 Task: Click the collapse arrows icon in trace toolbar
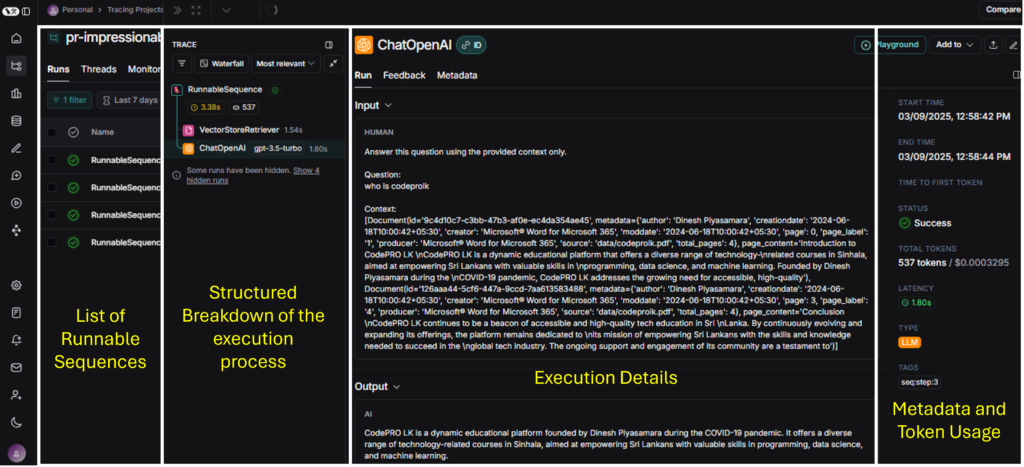pyautogui.click(x=333, y=63)
